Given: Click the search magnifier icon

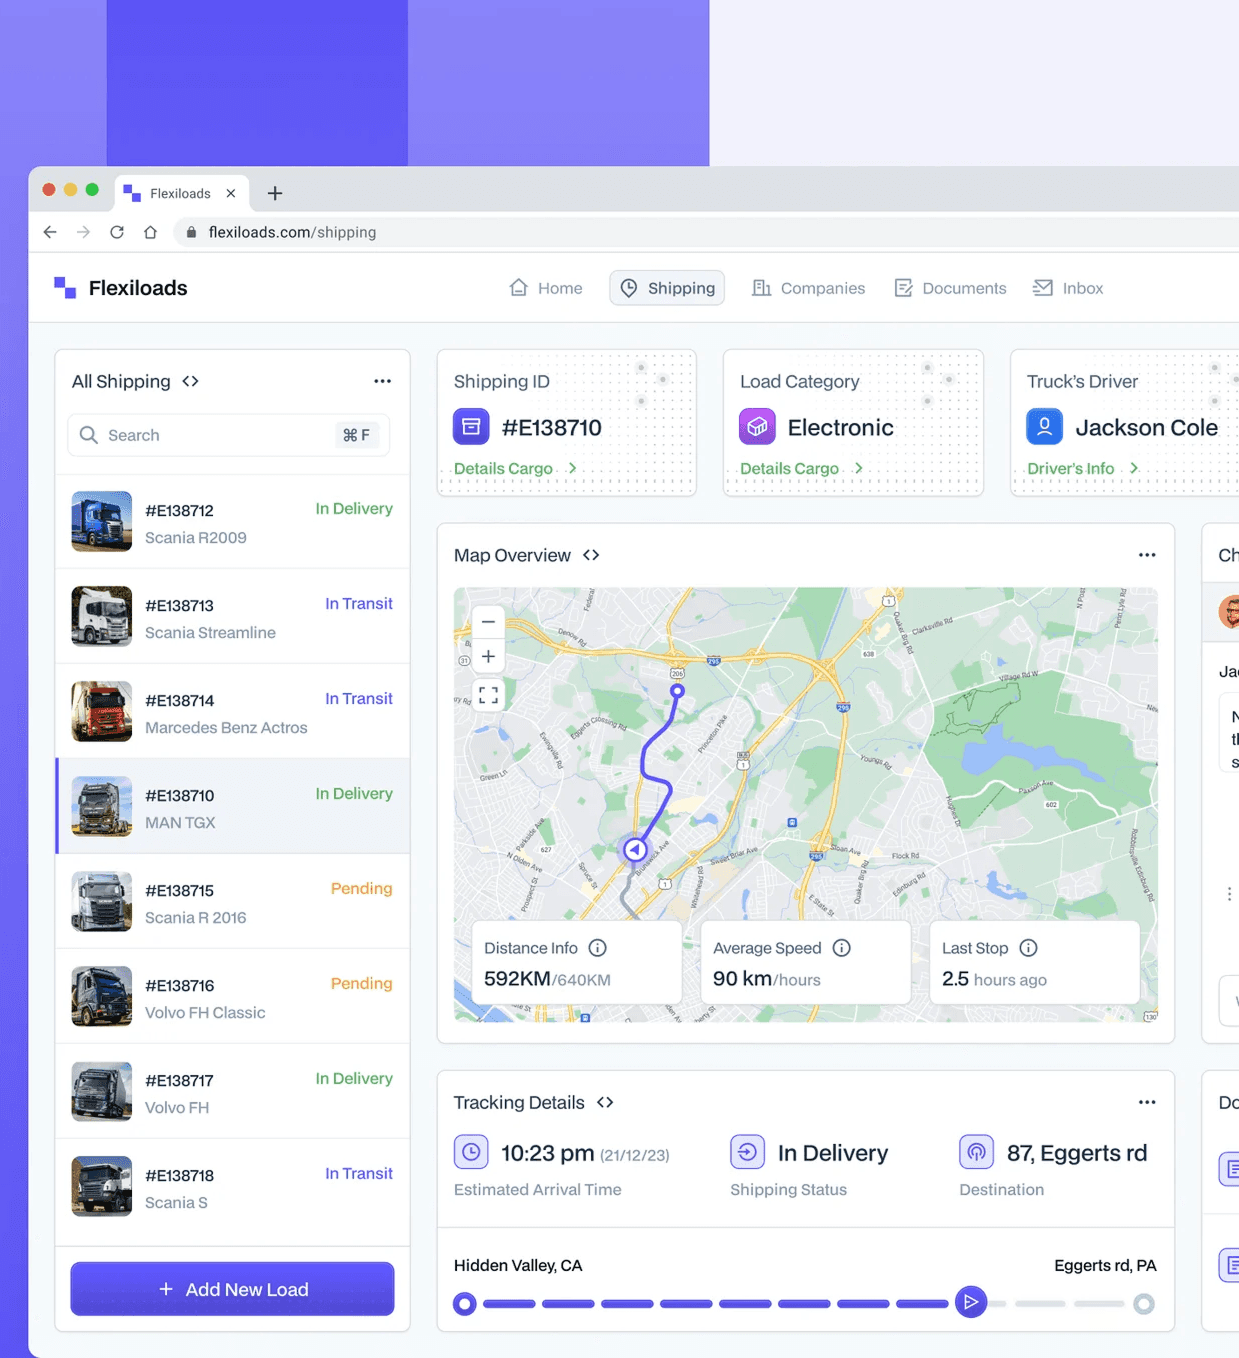Looking at the screenshot, I should [x=89, y=435].
